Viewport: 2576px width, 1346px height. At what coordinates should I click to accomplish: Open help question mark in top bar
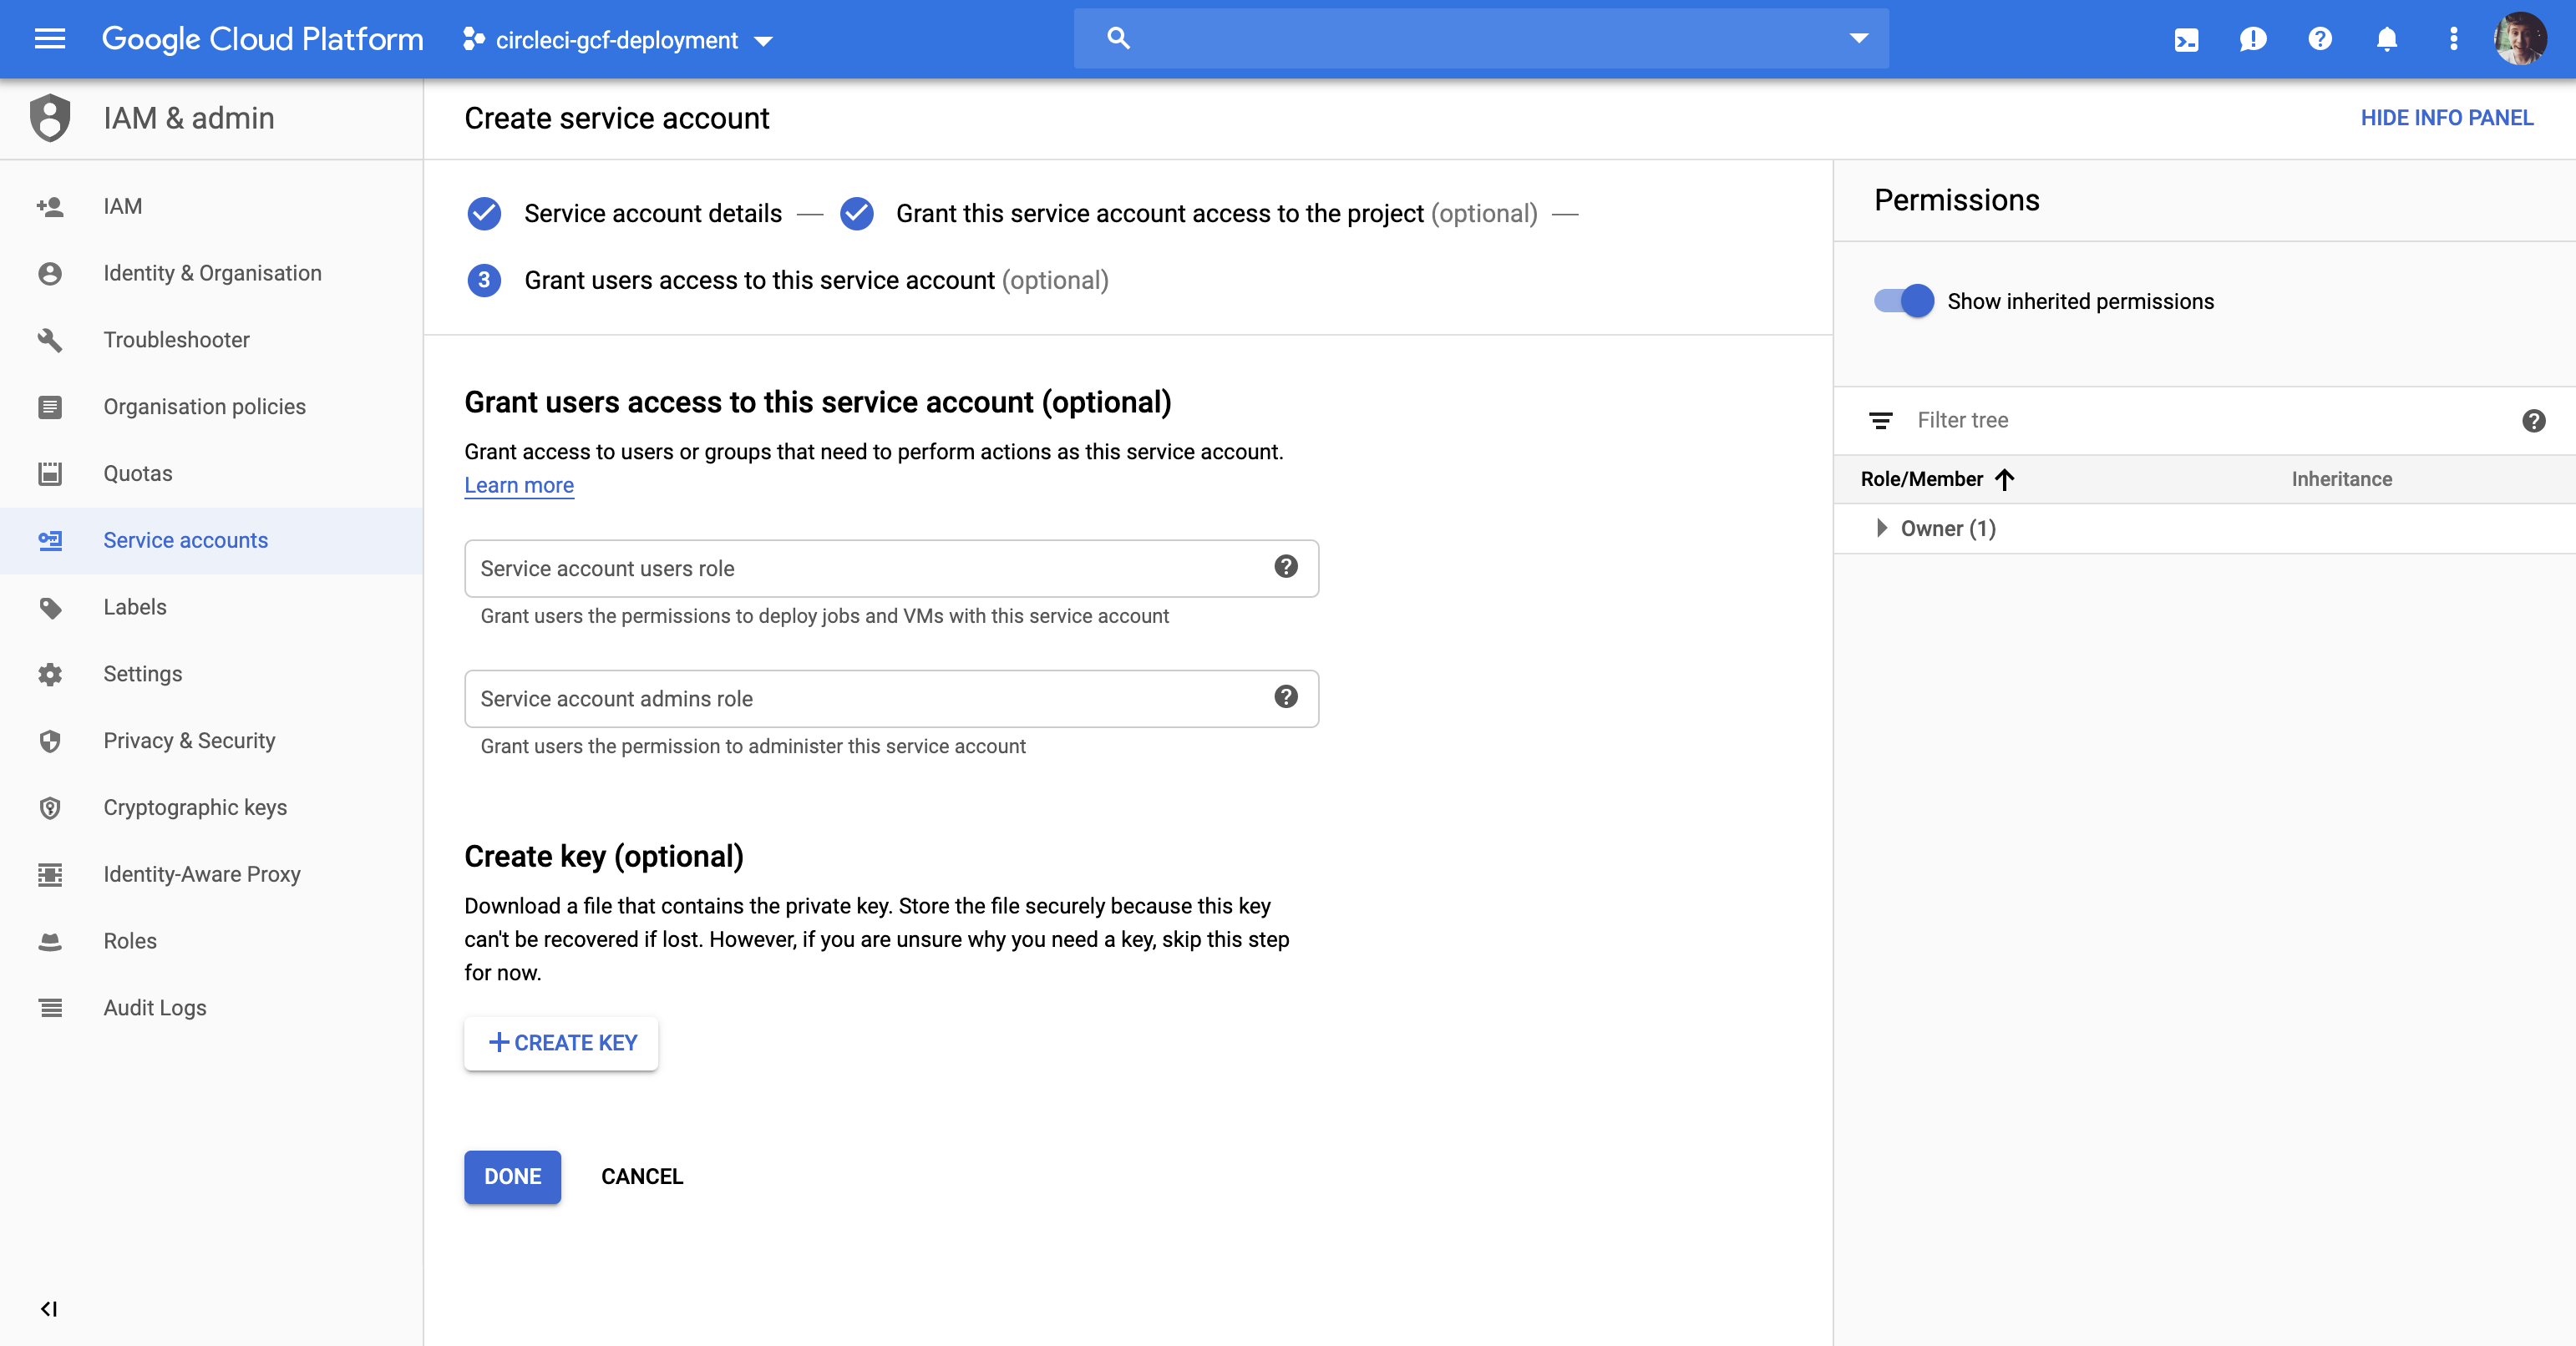tap(2319, 39)
